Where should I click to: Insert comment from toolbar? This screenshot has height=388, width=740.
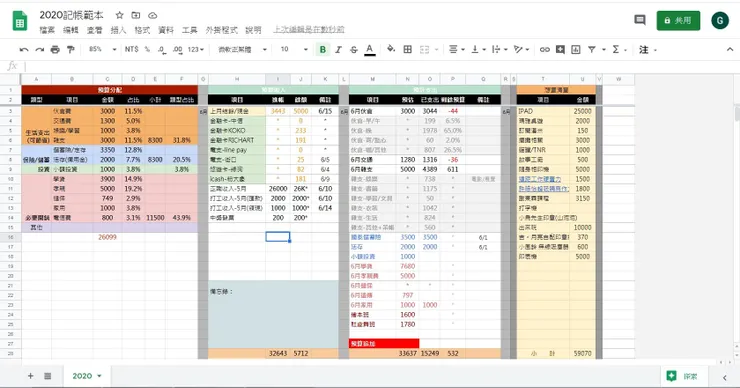point(560,49)
